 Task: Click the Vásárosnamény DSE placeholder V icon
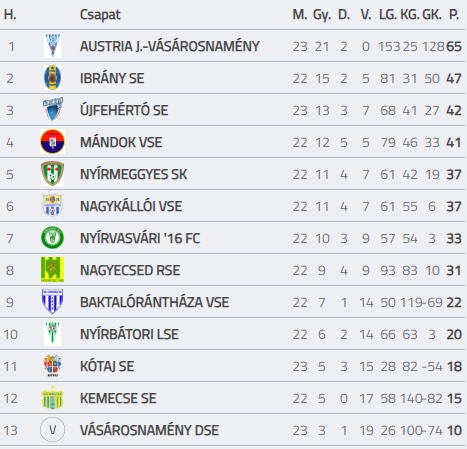(52, 430)
